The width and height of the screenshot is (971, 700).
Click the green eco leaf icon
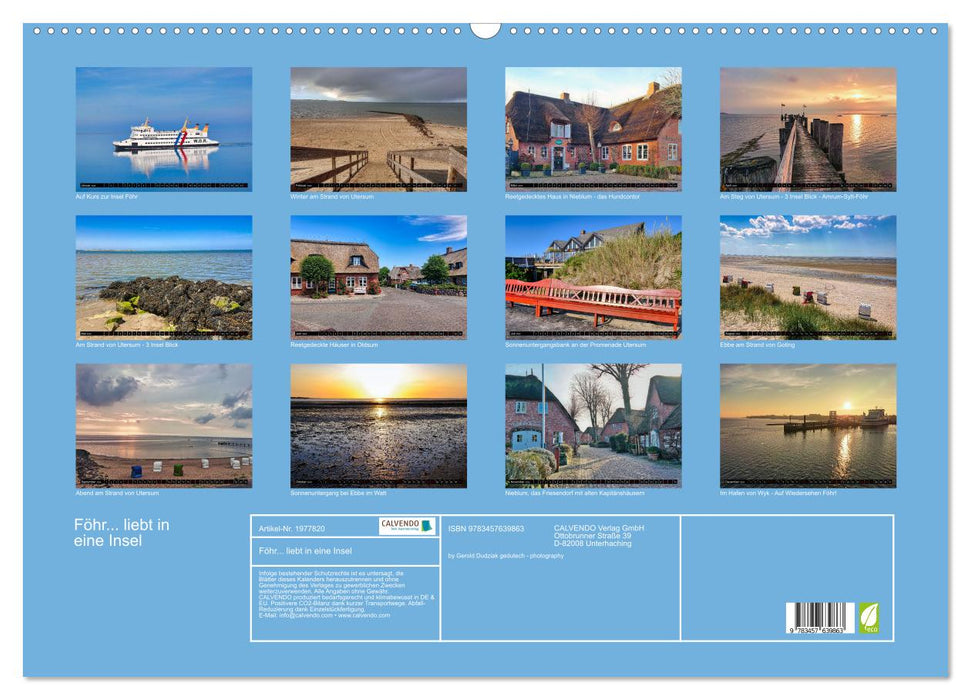click(x=869, y=617)
